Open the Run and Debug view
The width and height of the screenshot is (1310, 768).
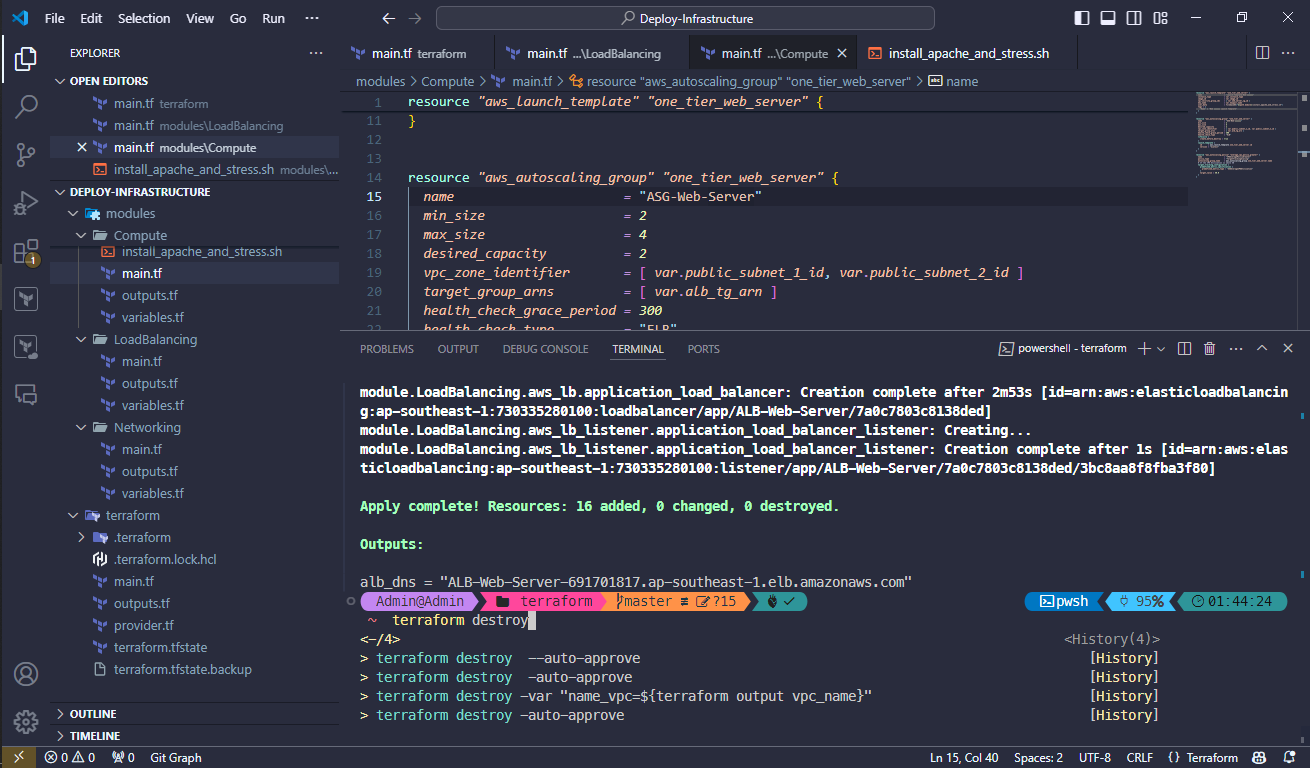[26, 202]
